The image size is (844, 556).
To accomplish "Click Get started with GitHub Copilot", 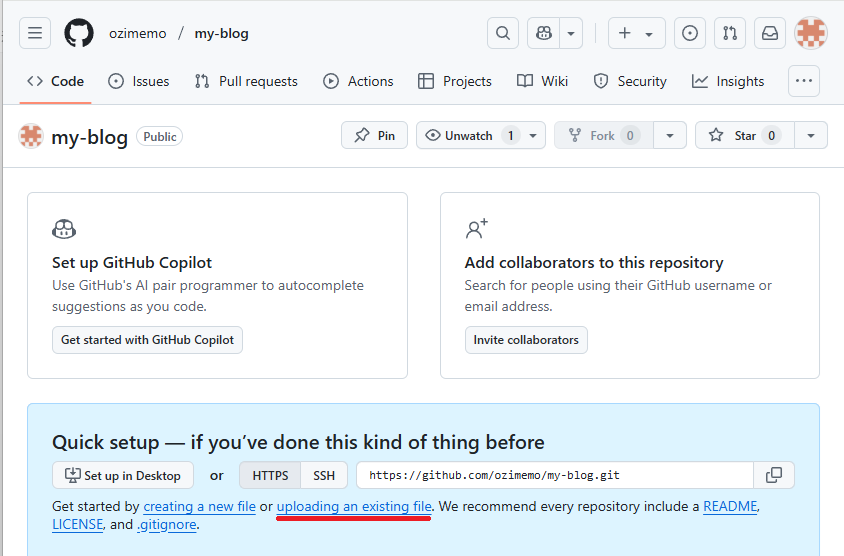I will point(147,340).
